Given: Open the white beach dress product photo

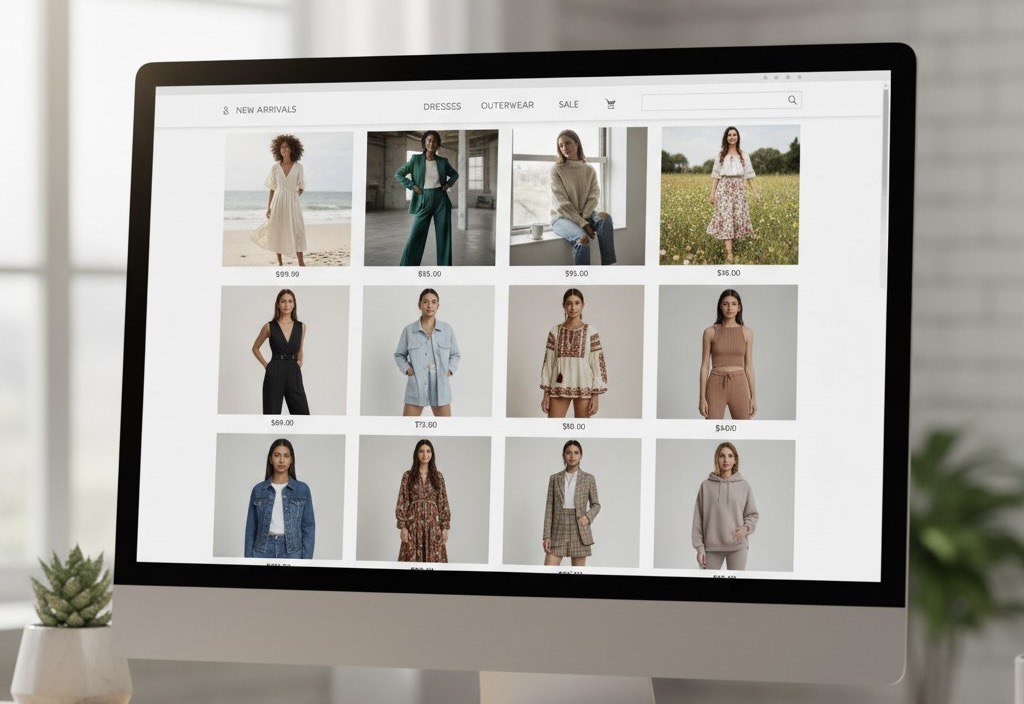Looking at the screenshot, I should point(287,199).
